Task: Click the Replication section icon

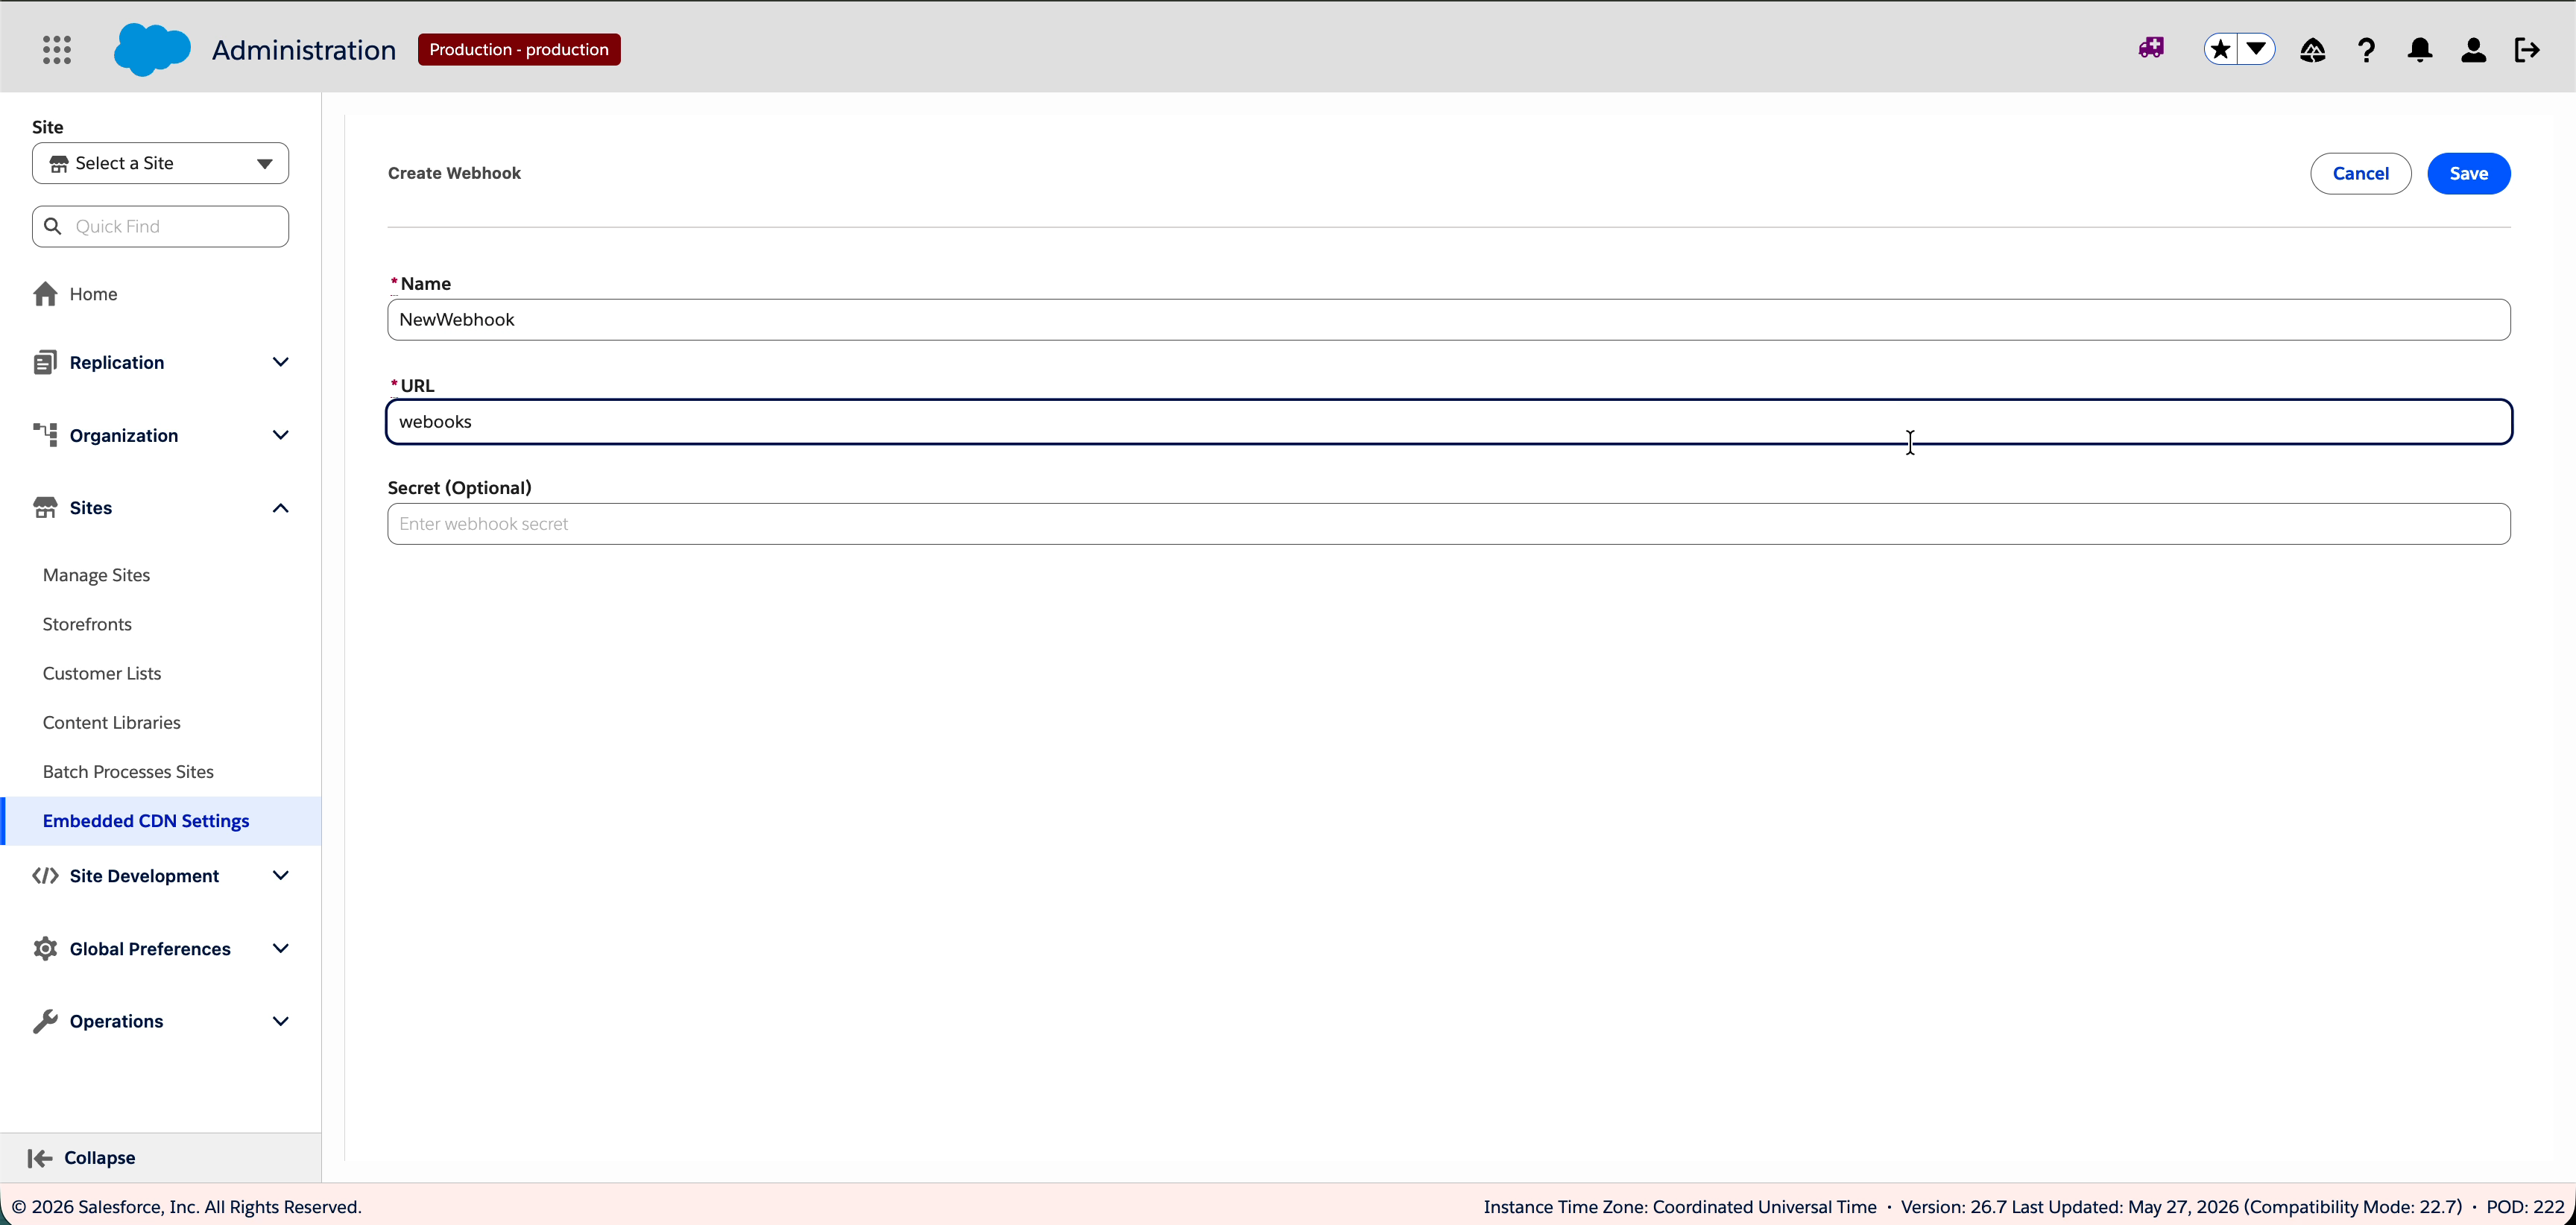Action: click(45, 362)
